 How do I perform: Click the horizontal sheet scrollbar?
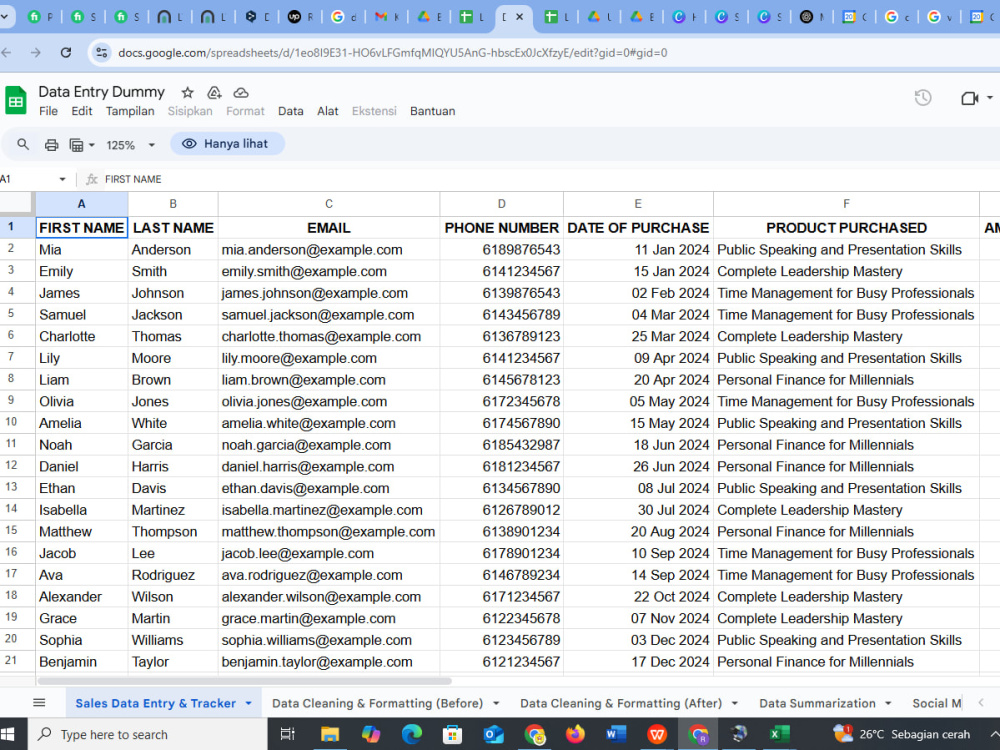(x=244, y=681)
